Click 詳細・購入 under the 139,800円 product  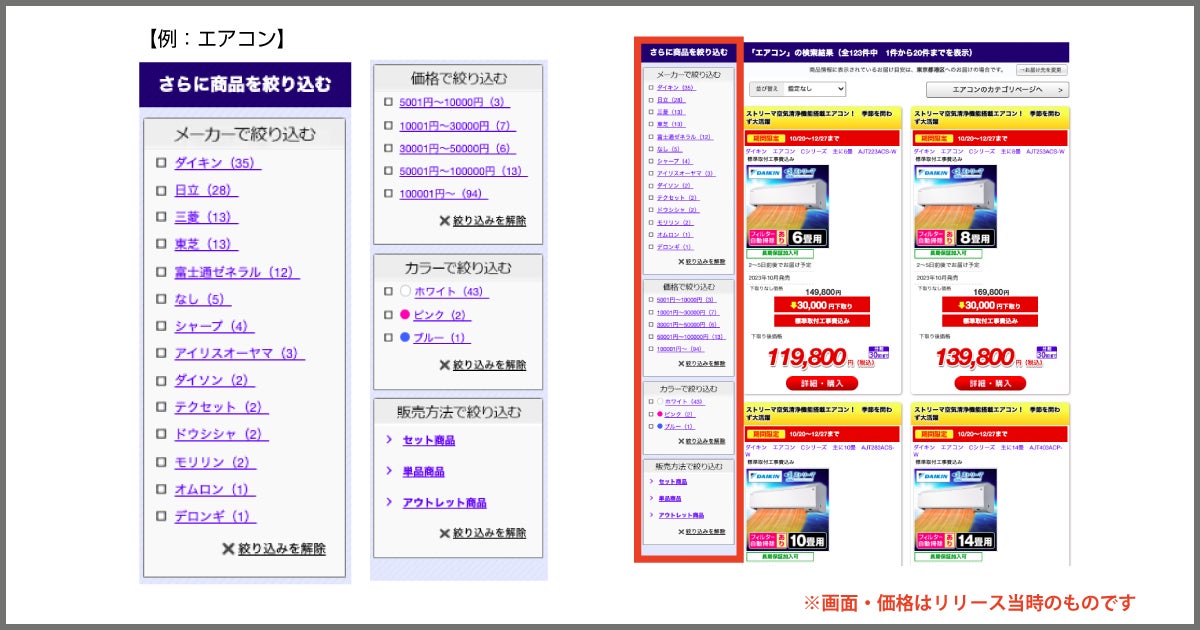(990, 383)
